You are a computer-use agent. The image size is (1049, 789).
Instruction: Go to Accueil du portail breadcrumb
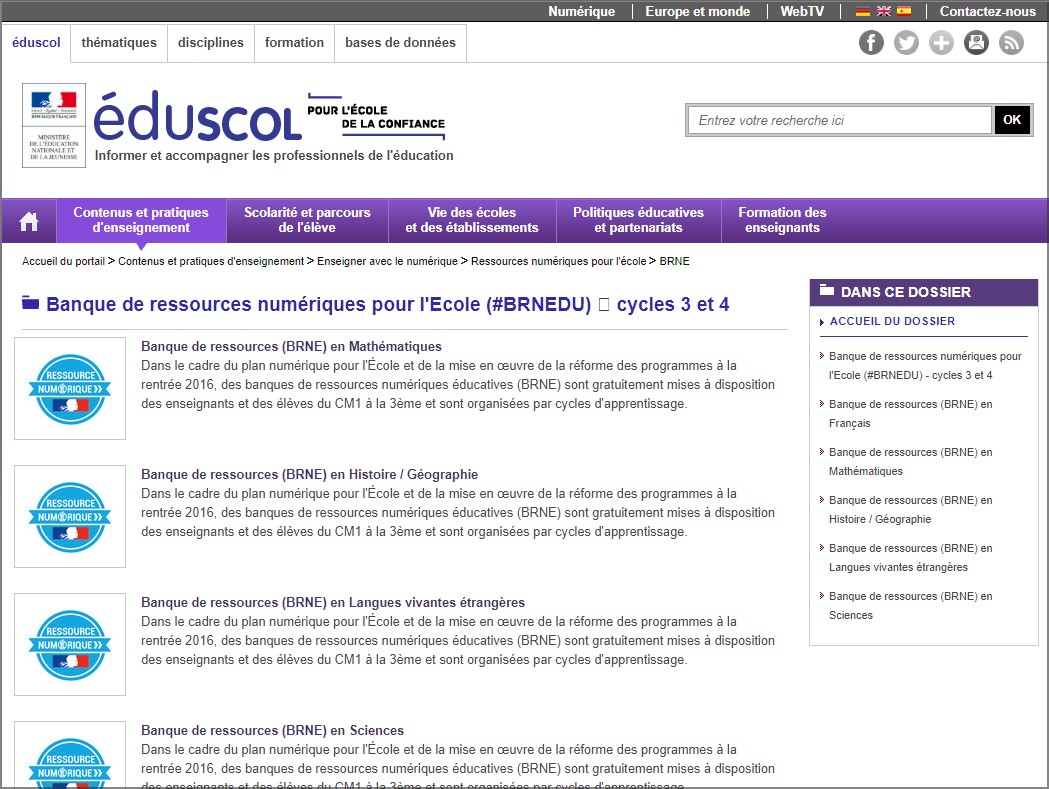(64, 262)
